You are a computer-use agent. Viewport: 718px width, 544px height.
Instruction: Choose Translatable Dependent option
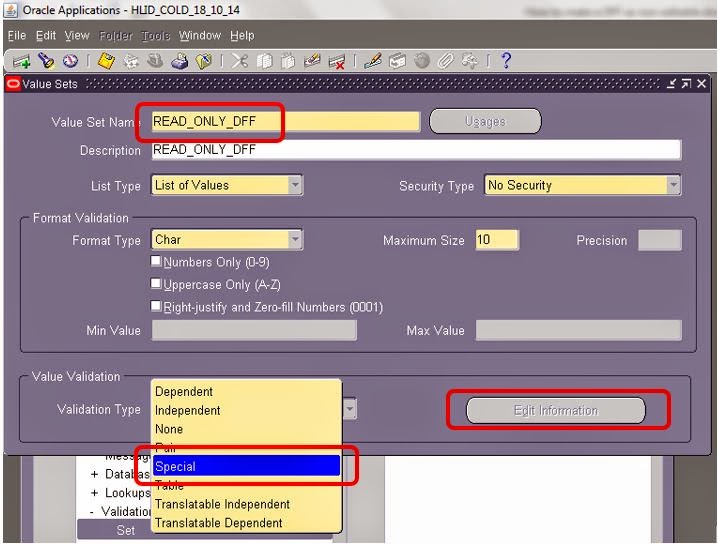246,523
